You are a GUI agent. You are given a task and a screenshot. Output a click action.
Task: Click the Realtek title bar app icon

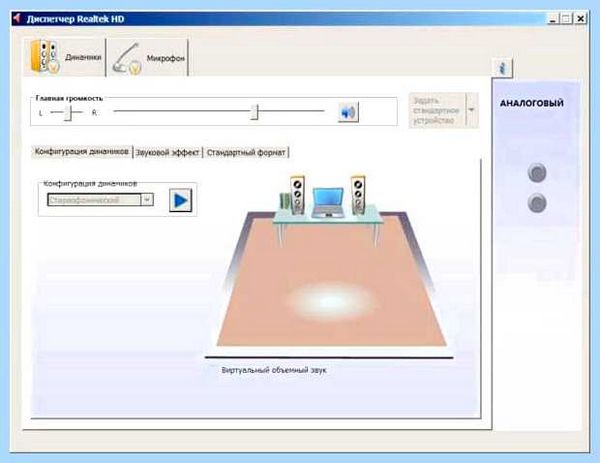pyautogui.click(x=17, y=18)
